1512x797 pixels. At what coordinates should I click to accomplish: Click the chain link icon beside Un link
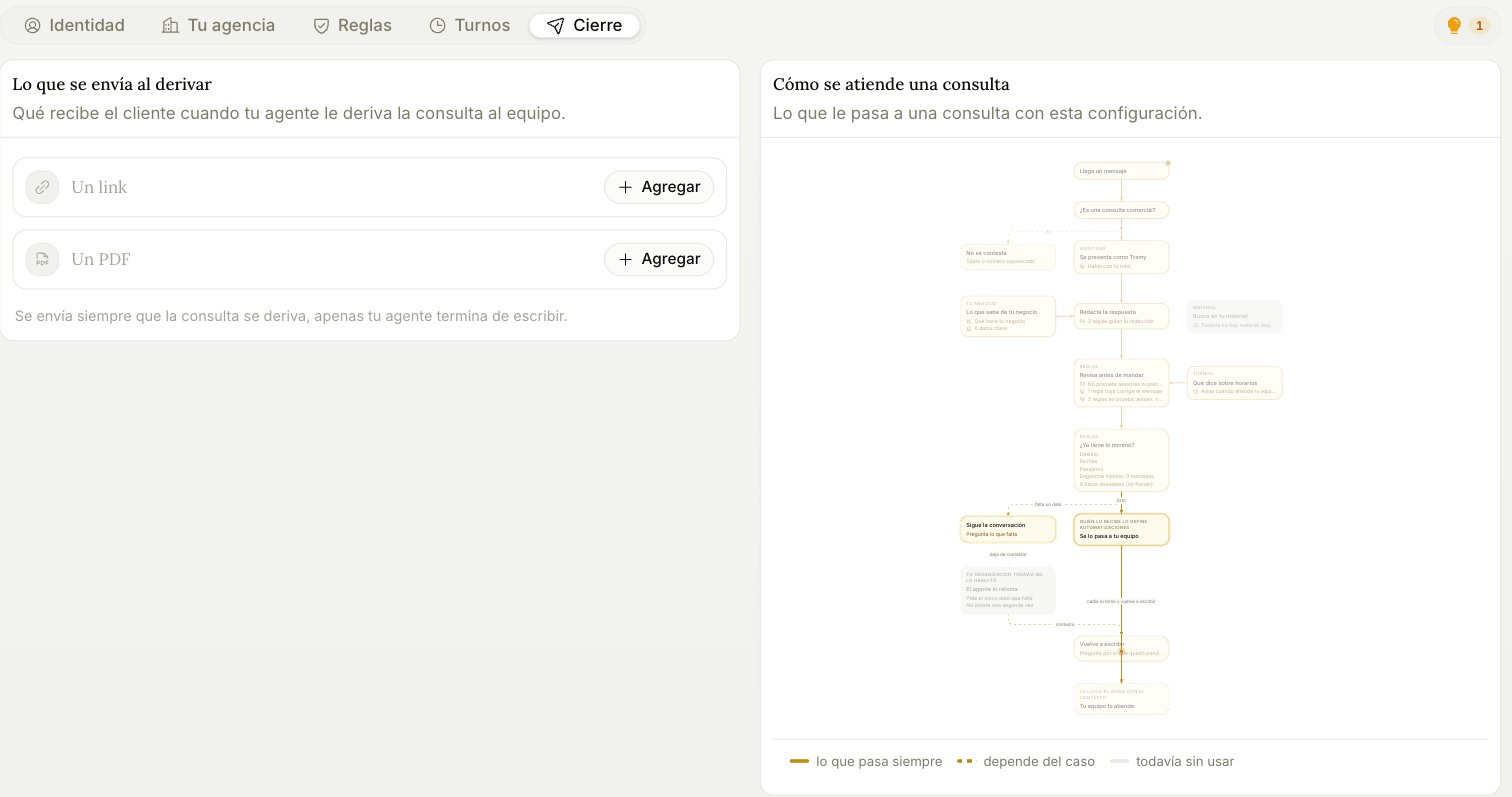pos(42,187)
